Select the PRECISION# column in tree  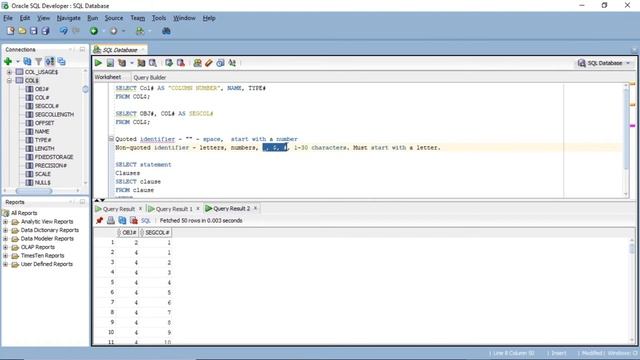coord(50,165)
